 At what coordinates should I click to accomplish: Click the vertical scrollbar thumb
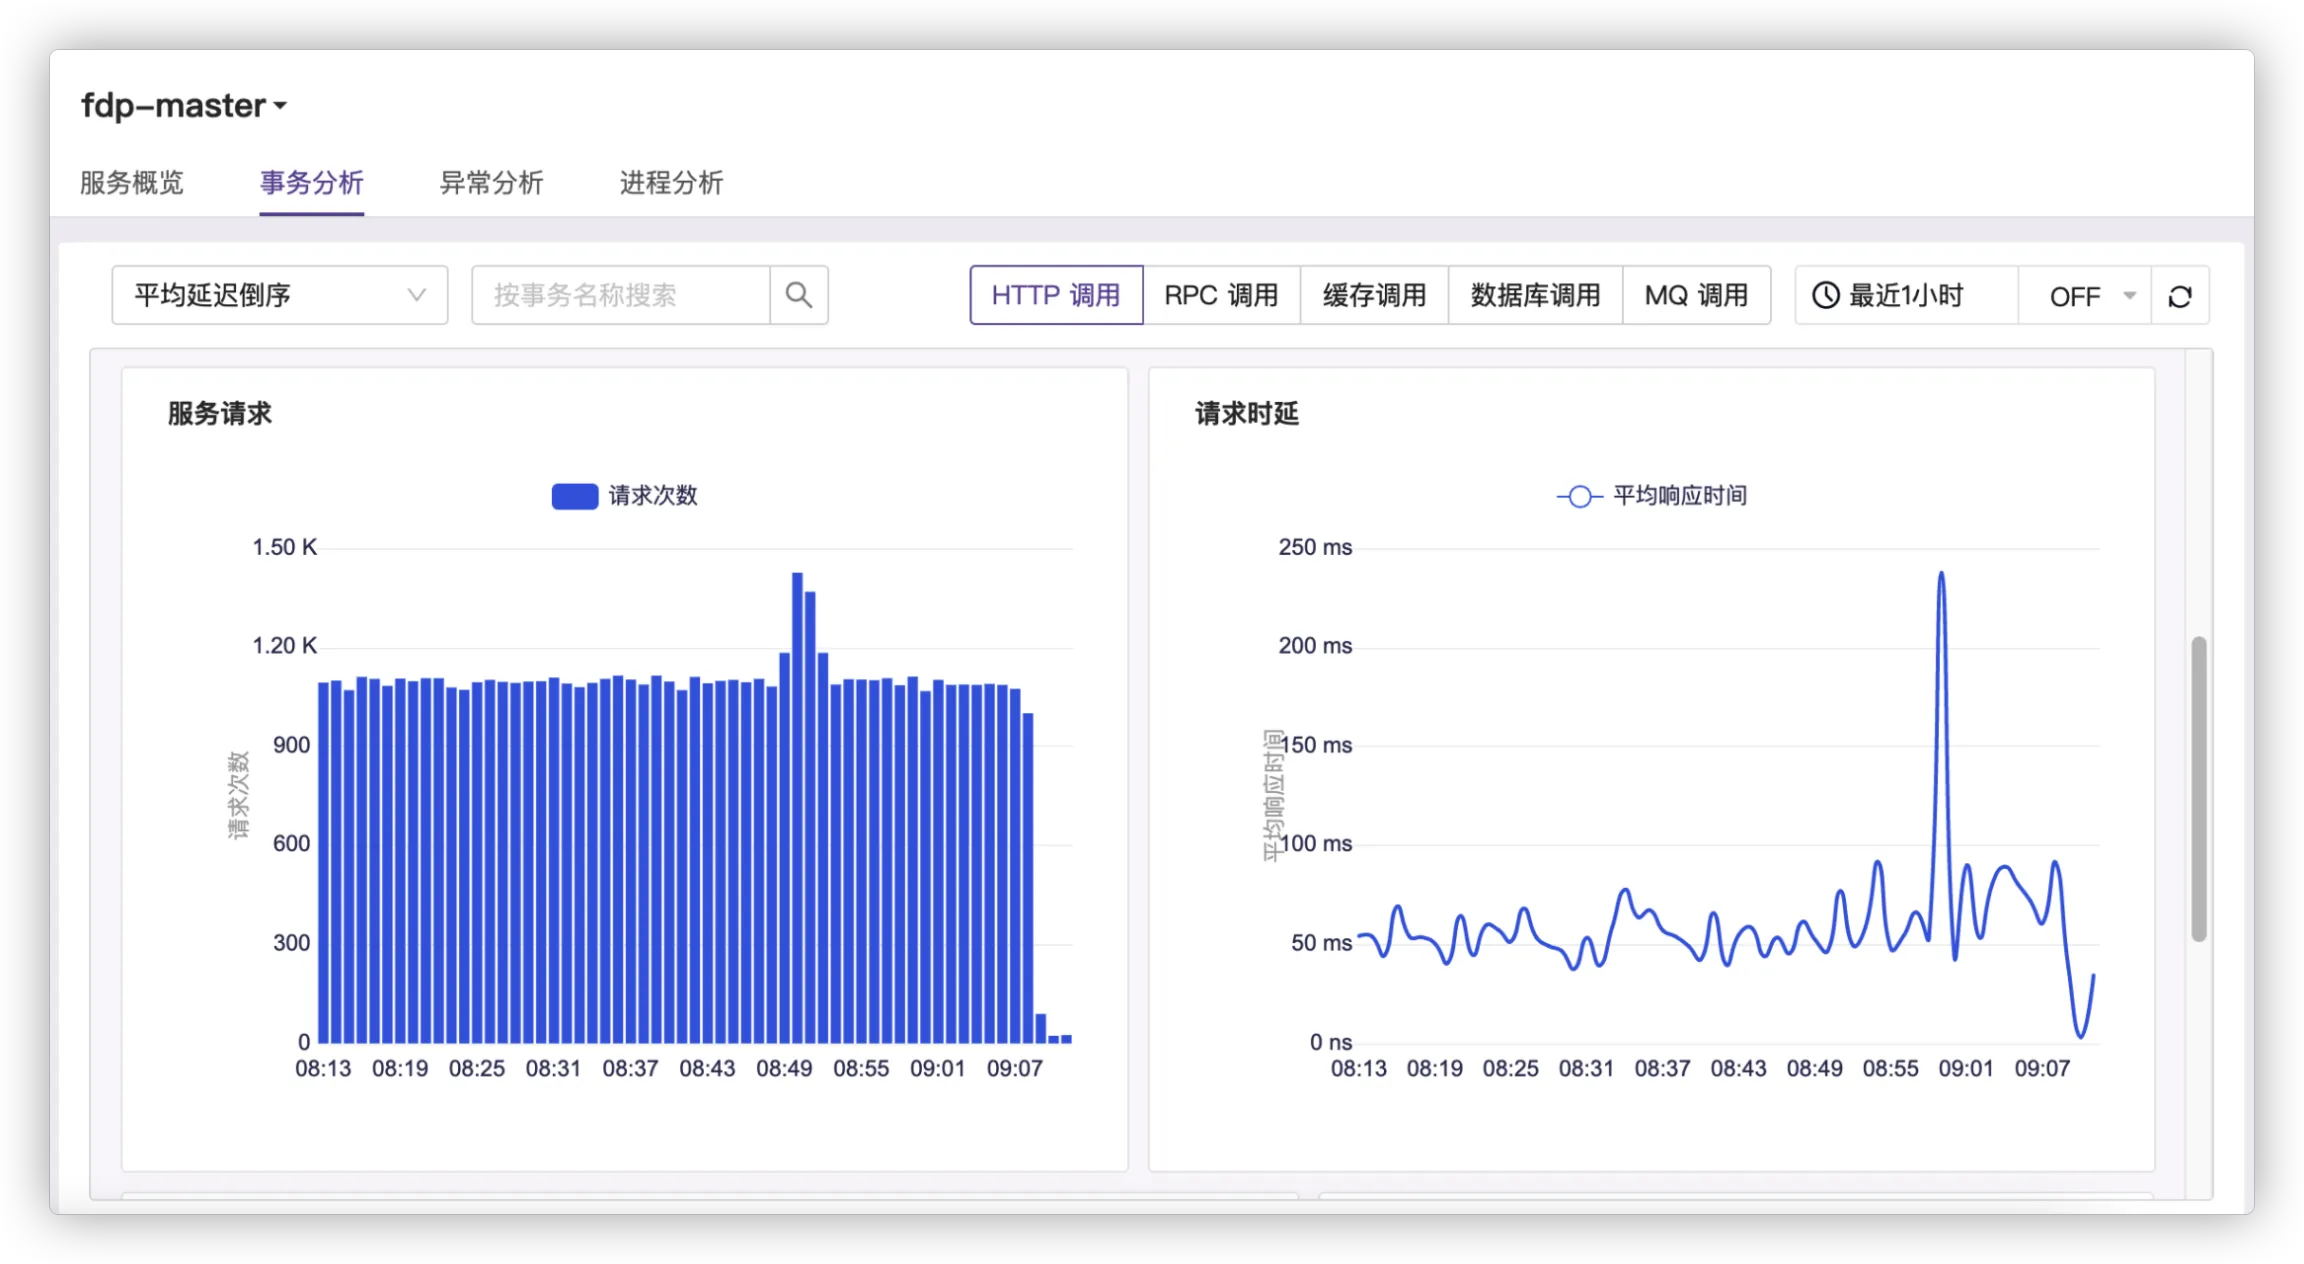pyautogui.click(x=2198, y=788)
